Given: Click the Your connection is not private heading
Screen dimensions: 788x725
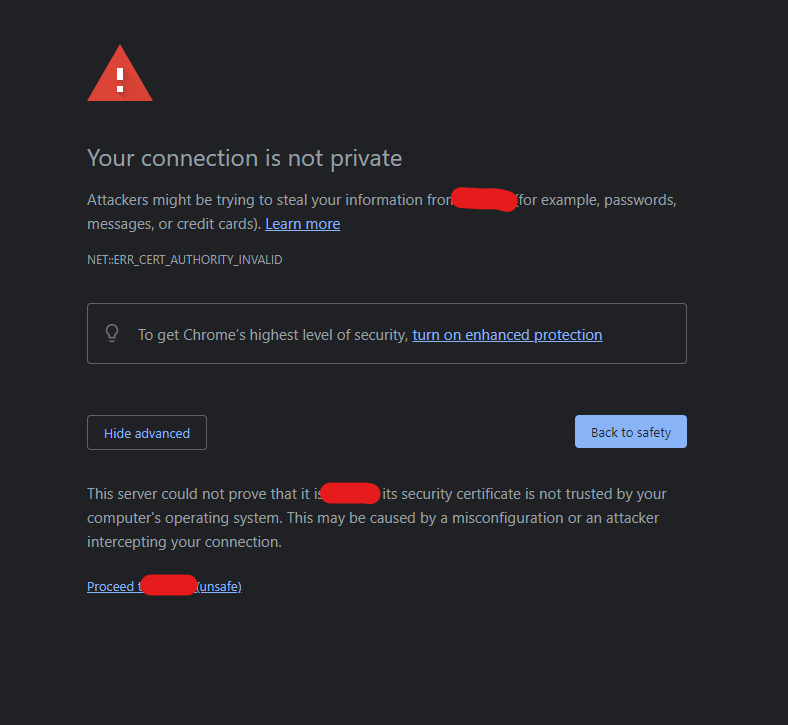Looking at the screenshot, I should click(x=245, y=158).
